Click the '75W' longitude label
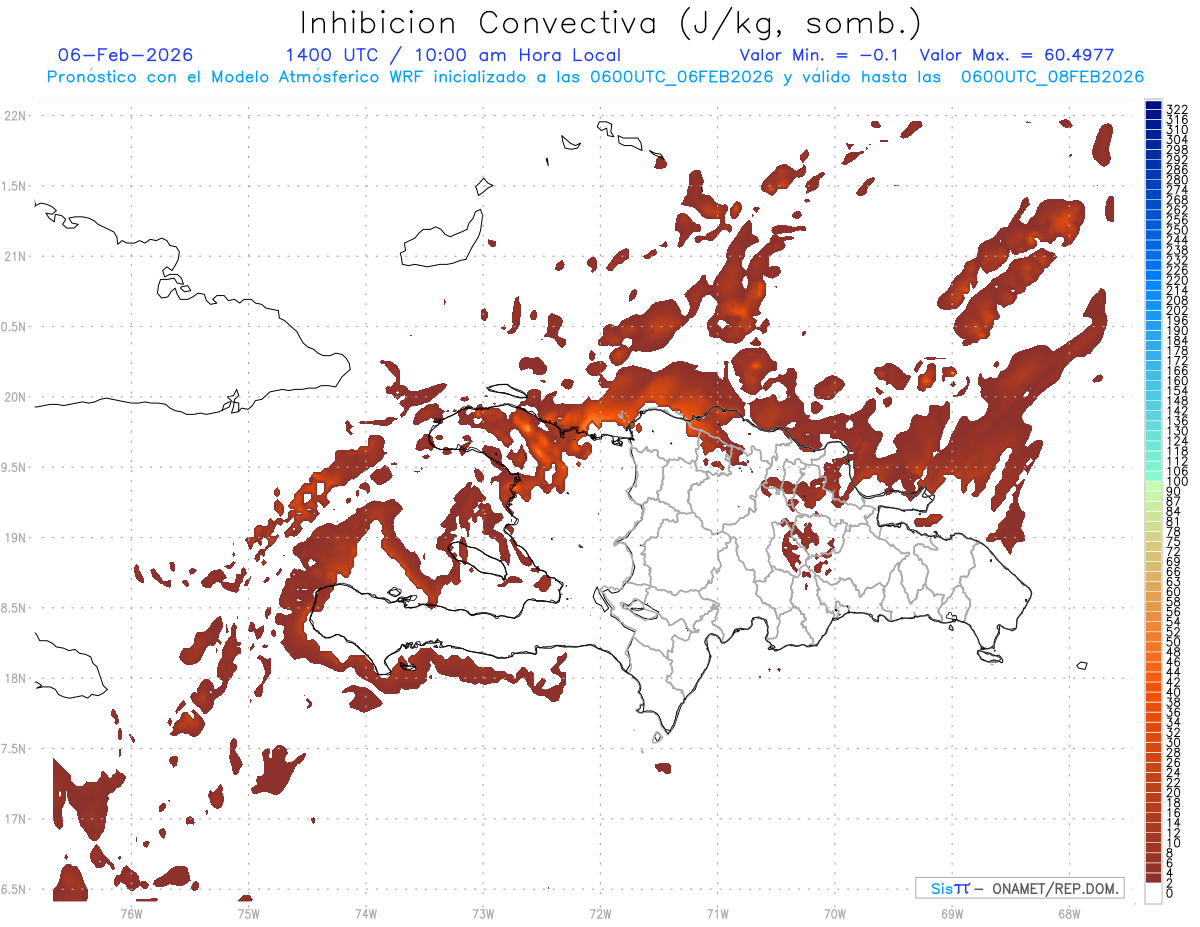Viewport: 1200px width, 927px height. pos(248,912)
